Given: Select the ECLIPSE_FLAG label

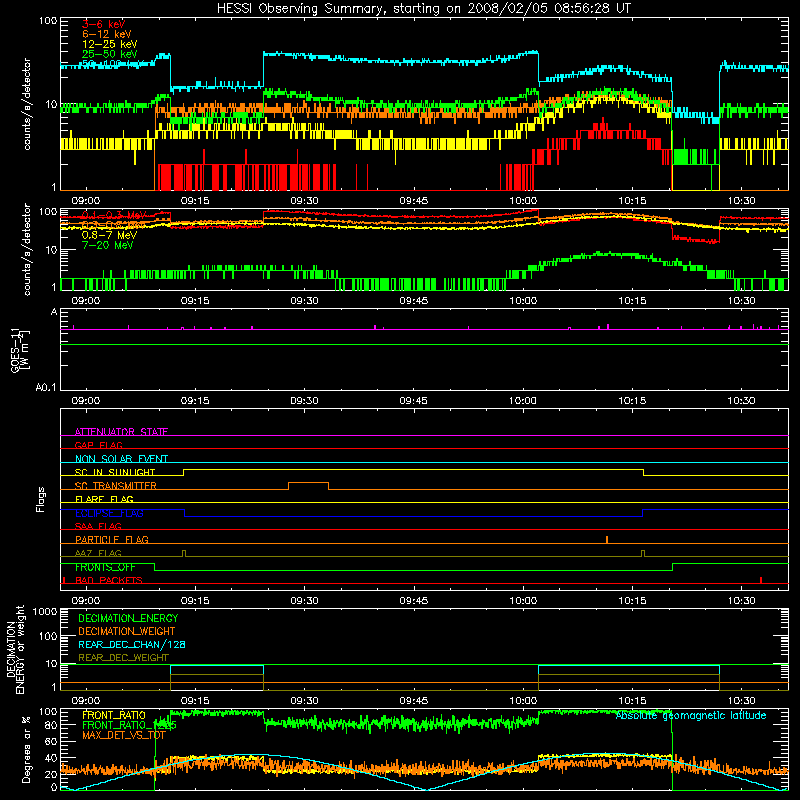Looking at the screenshot, I should (x=109, y=513).
